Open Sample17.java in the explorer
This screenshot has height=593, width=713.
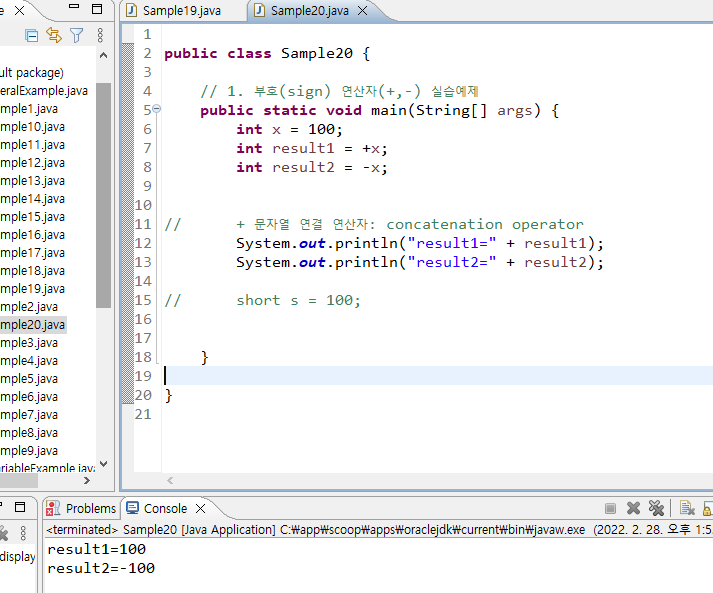pyautogui.click(x=32, y=253)
